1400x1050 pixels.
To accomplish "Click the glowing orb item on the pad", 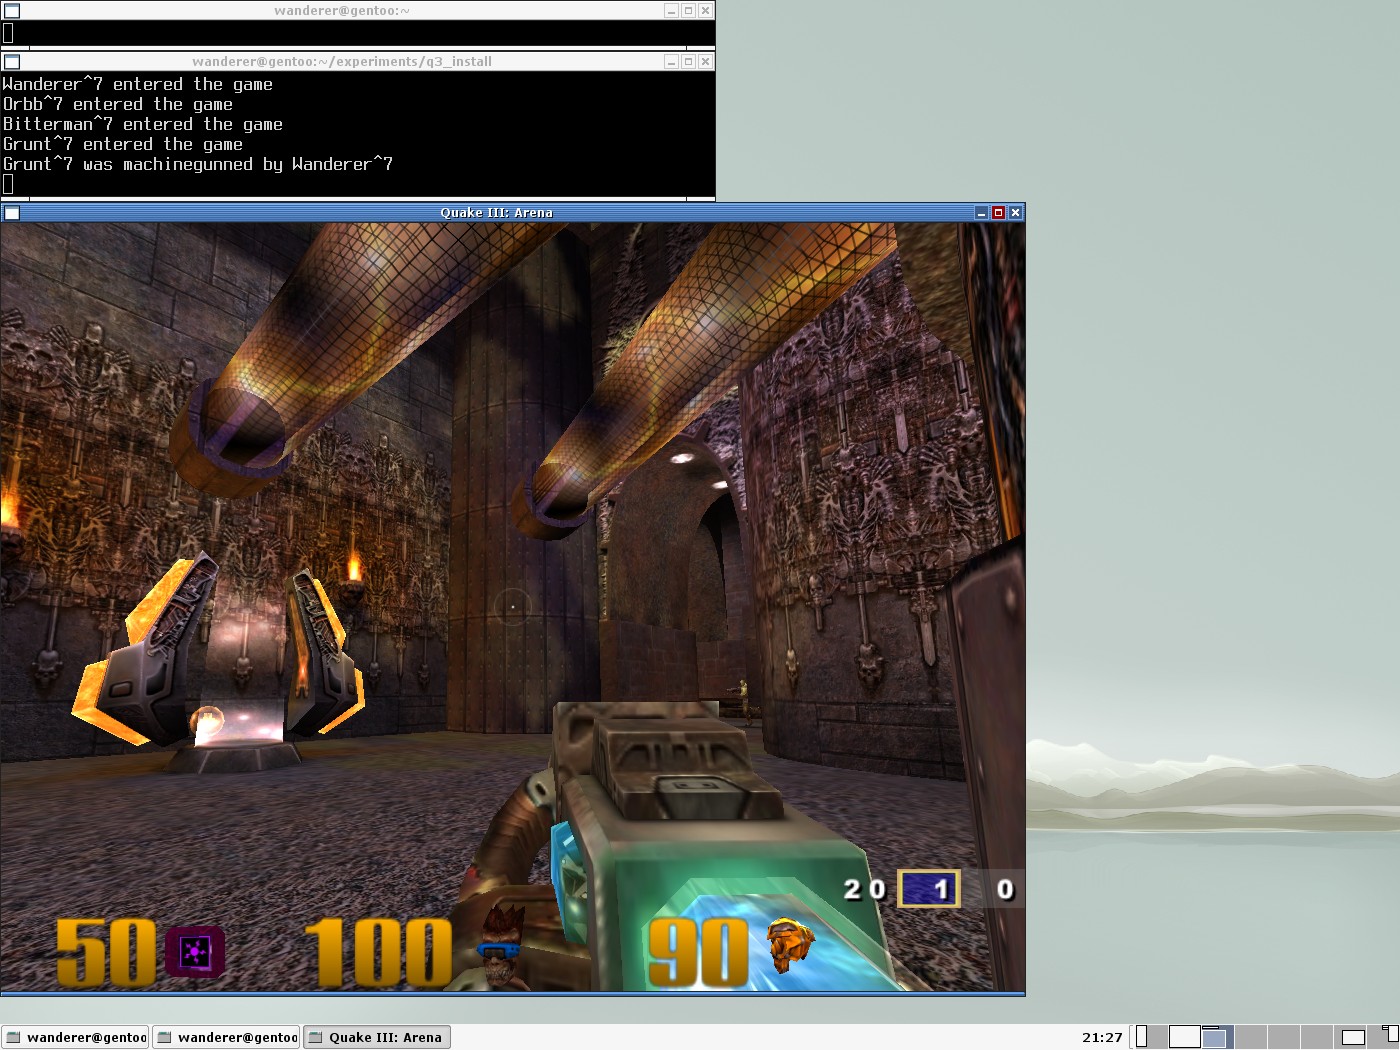I will click(207, 722).
